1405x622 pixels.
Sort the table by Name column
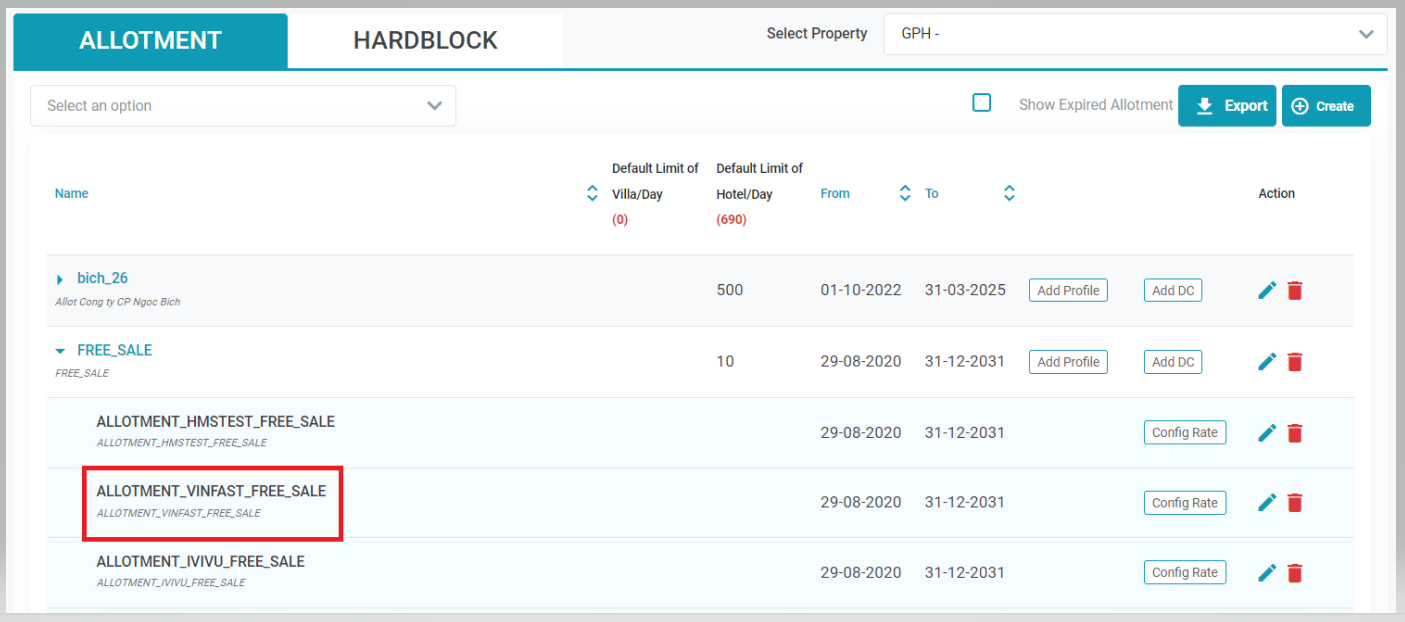(592, 194)
